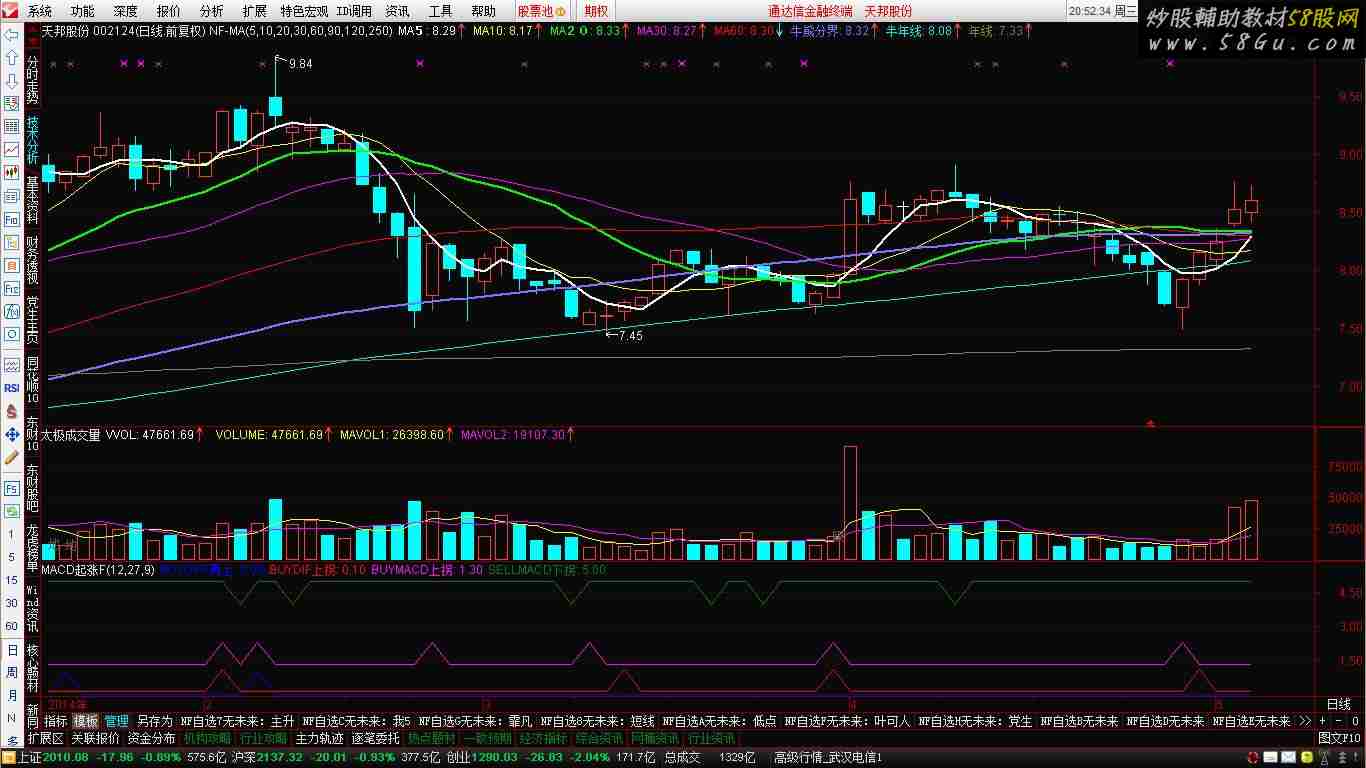Open the 工具 menu
Image resolution: width=1366 pixels, height=768 pixels.
point(440,11)
